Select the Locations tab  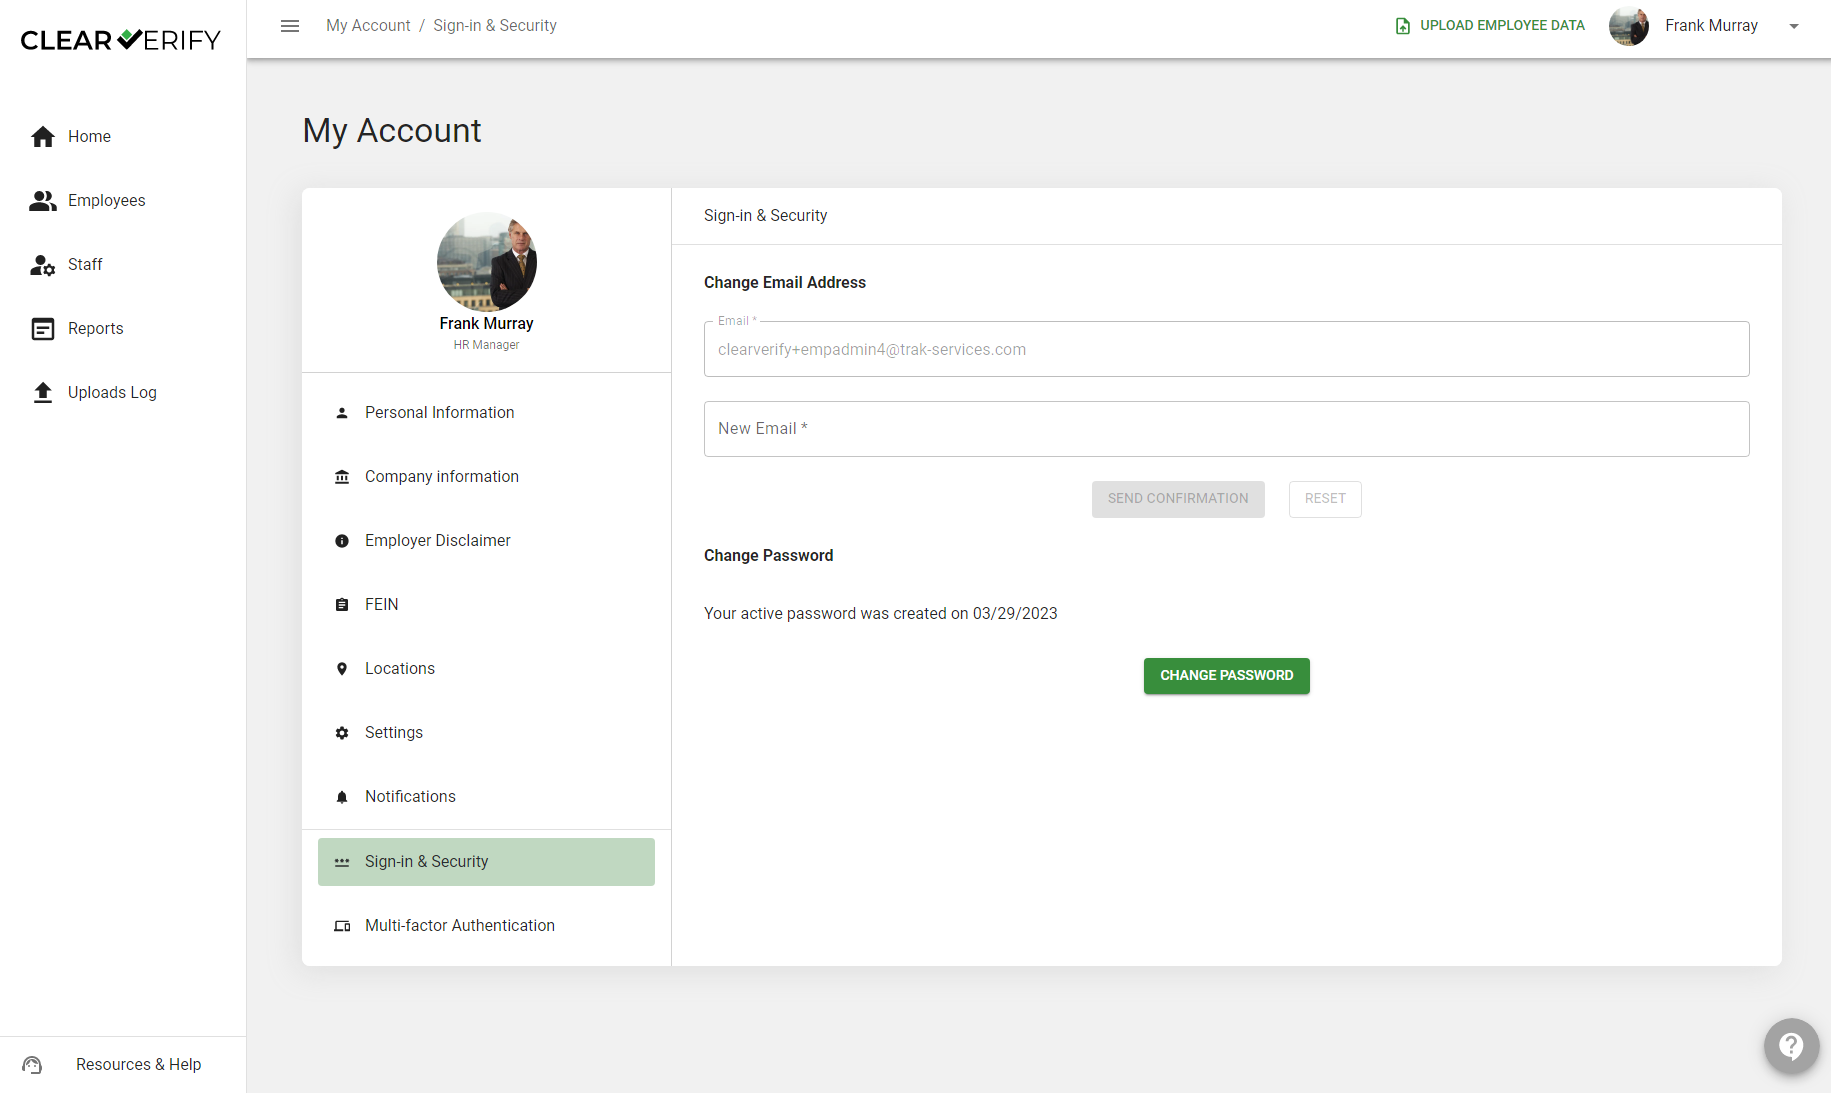point(486,669)
